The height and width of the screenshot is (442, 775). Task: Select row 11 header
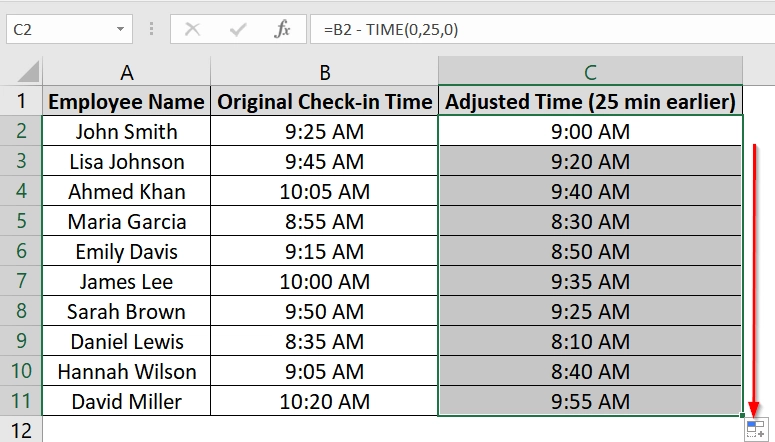point(22,401)
